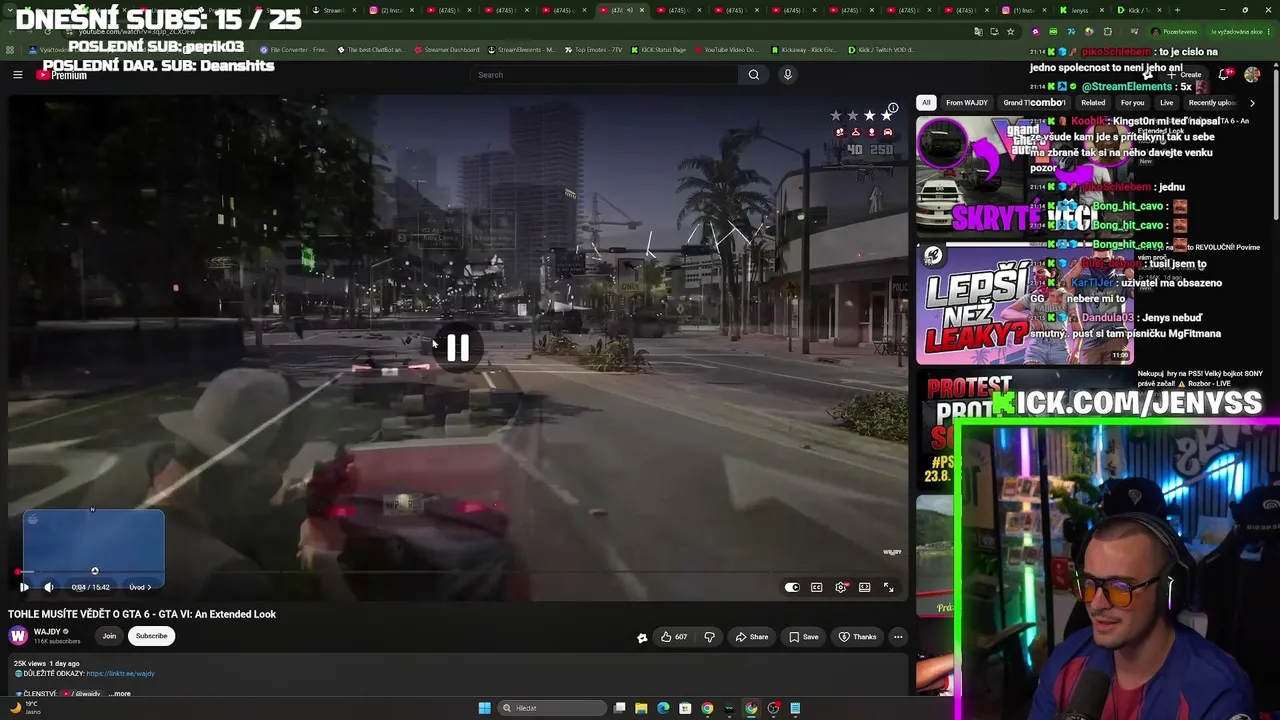Image resolution: width=1280 pixels, height=720 pixels.
Task: Open the Streamer Dashboard bookmark
Action: point(447,50)
